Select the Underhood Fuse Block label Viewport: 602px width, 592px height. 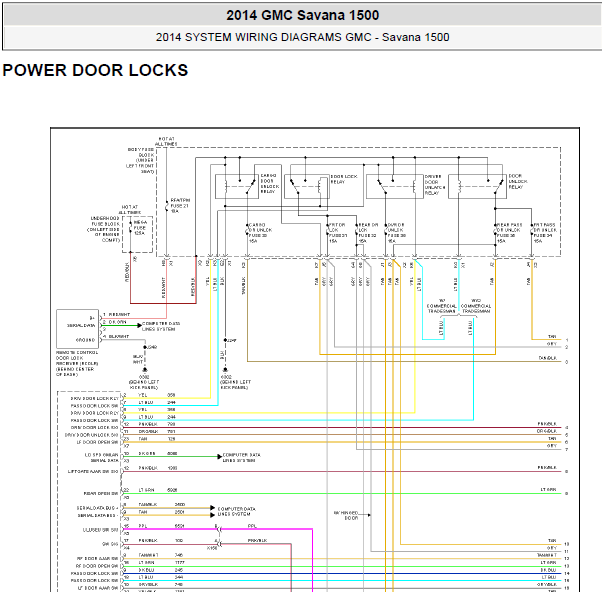point(105,229)
